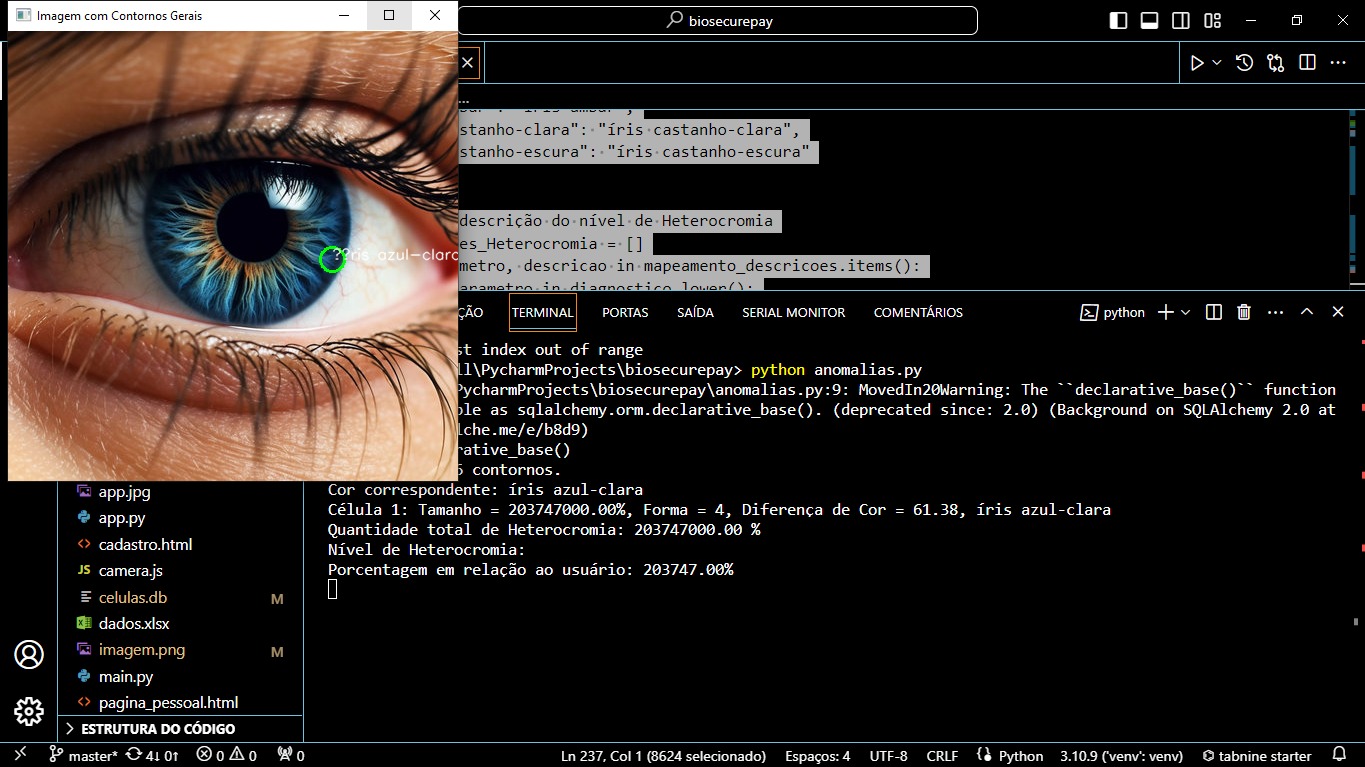Open the timeline history icon
Image resolution: width=1365 pixels, height=767 pixels.
(1244, 63)
